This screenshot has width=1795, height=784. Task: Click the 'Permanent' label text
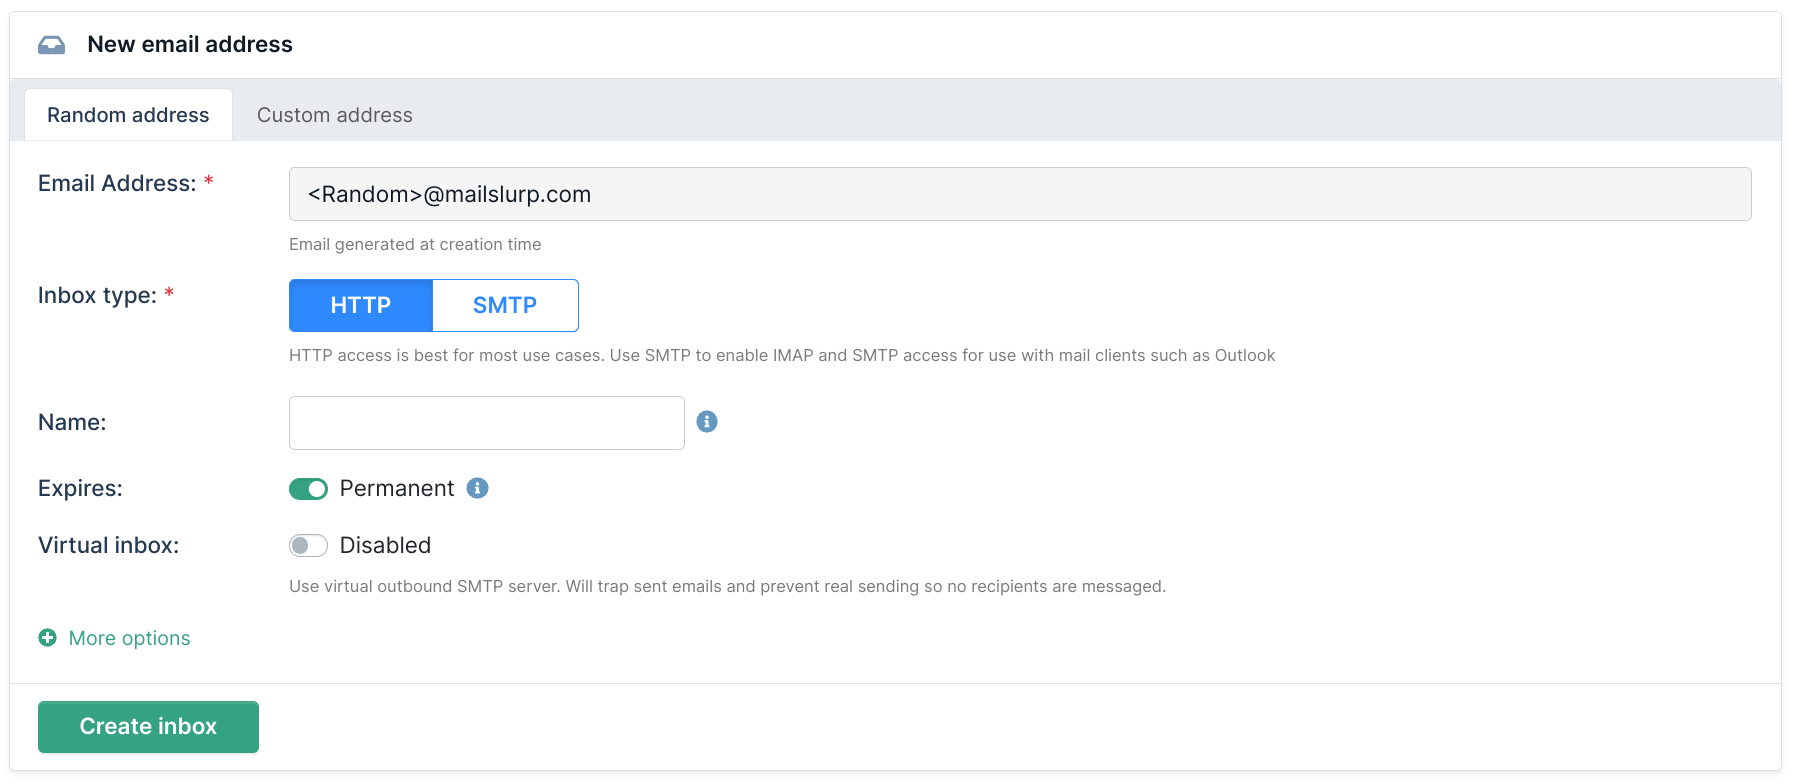coord(397,488)
